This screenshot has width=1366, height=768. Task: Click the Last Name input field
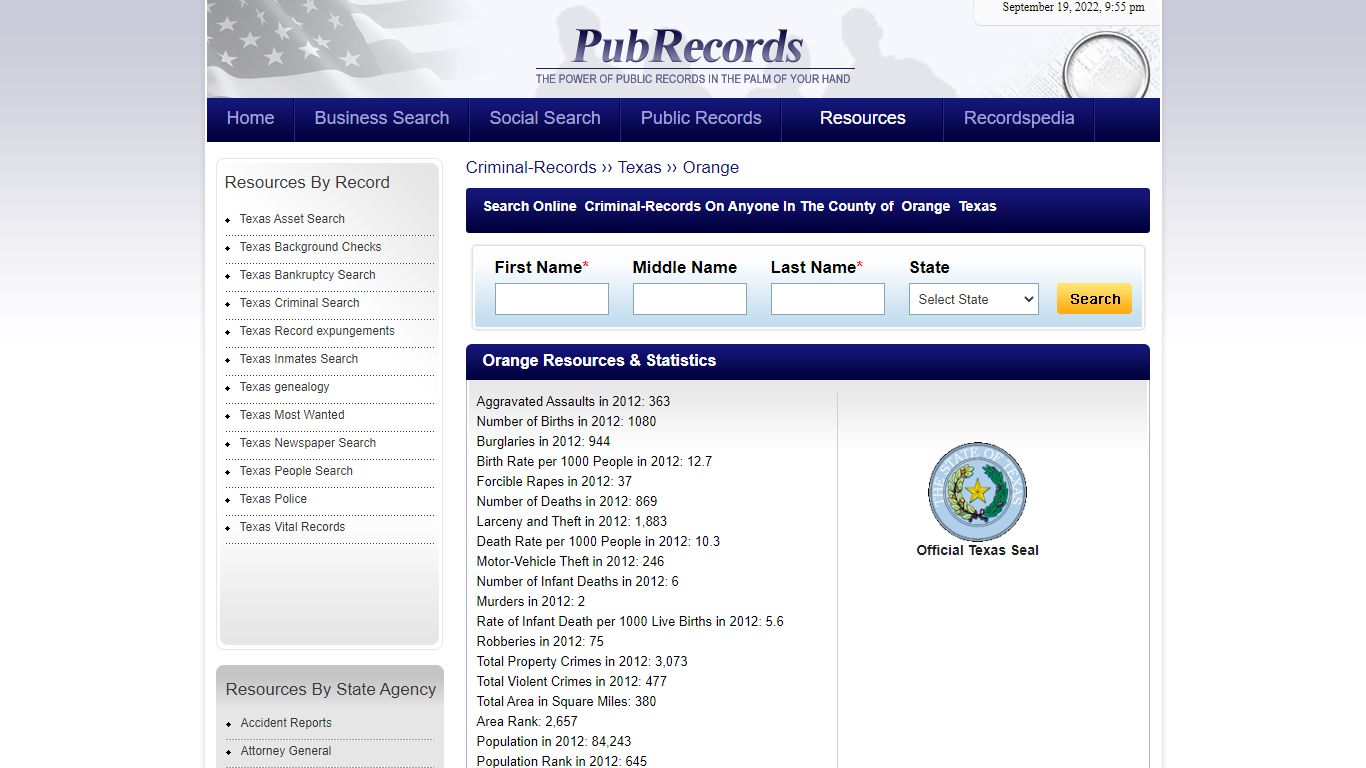828,299
